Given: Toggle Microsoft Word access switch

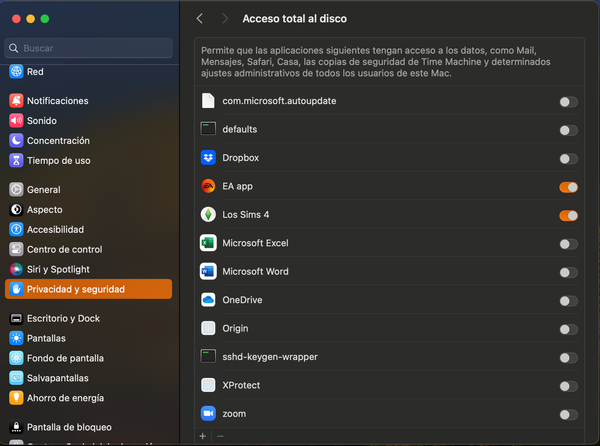Looking at the screenshot, I should tap(568, 272).
